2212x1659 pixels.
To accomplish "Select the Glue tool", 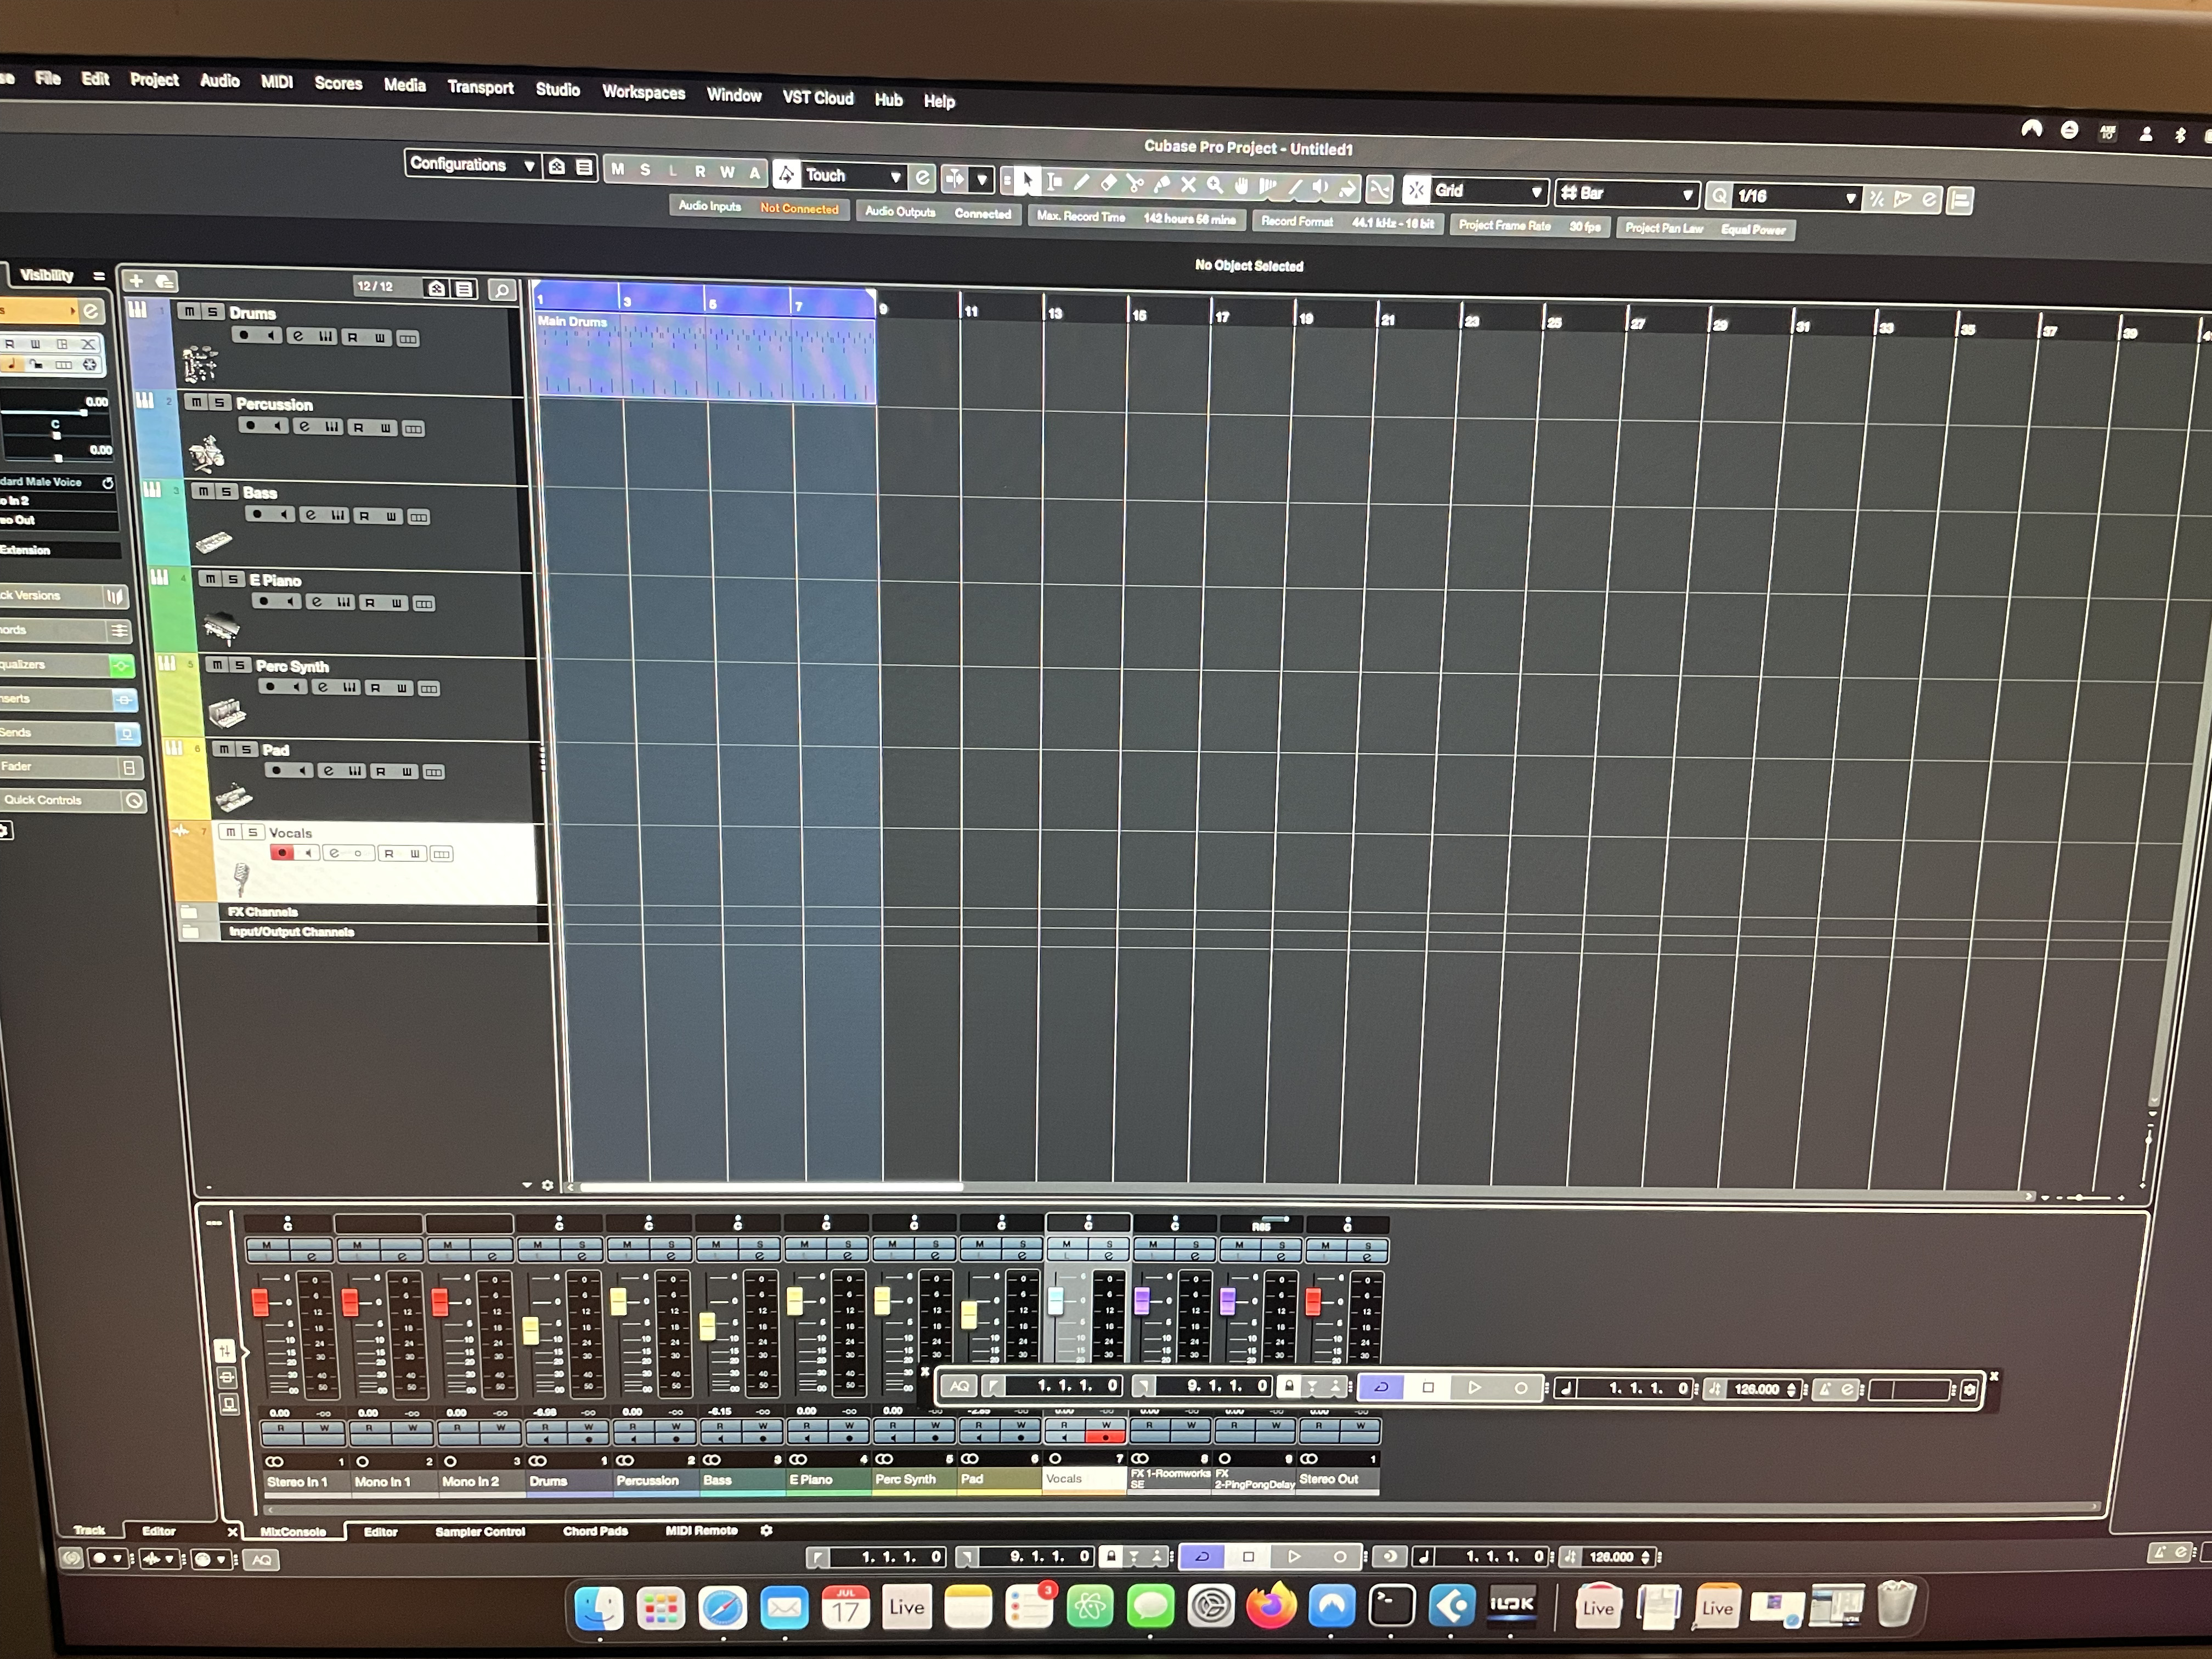I will pos(1161,184).
